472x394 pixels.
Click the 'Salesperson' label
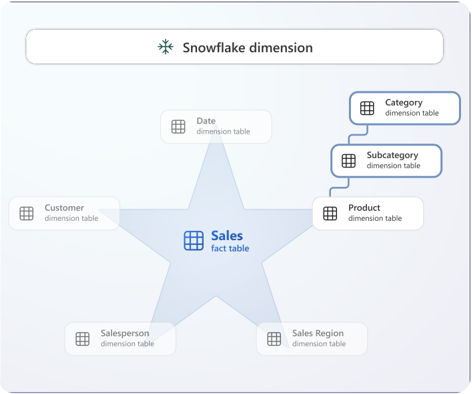[x=125, y=333]
